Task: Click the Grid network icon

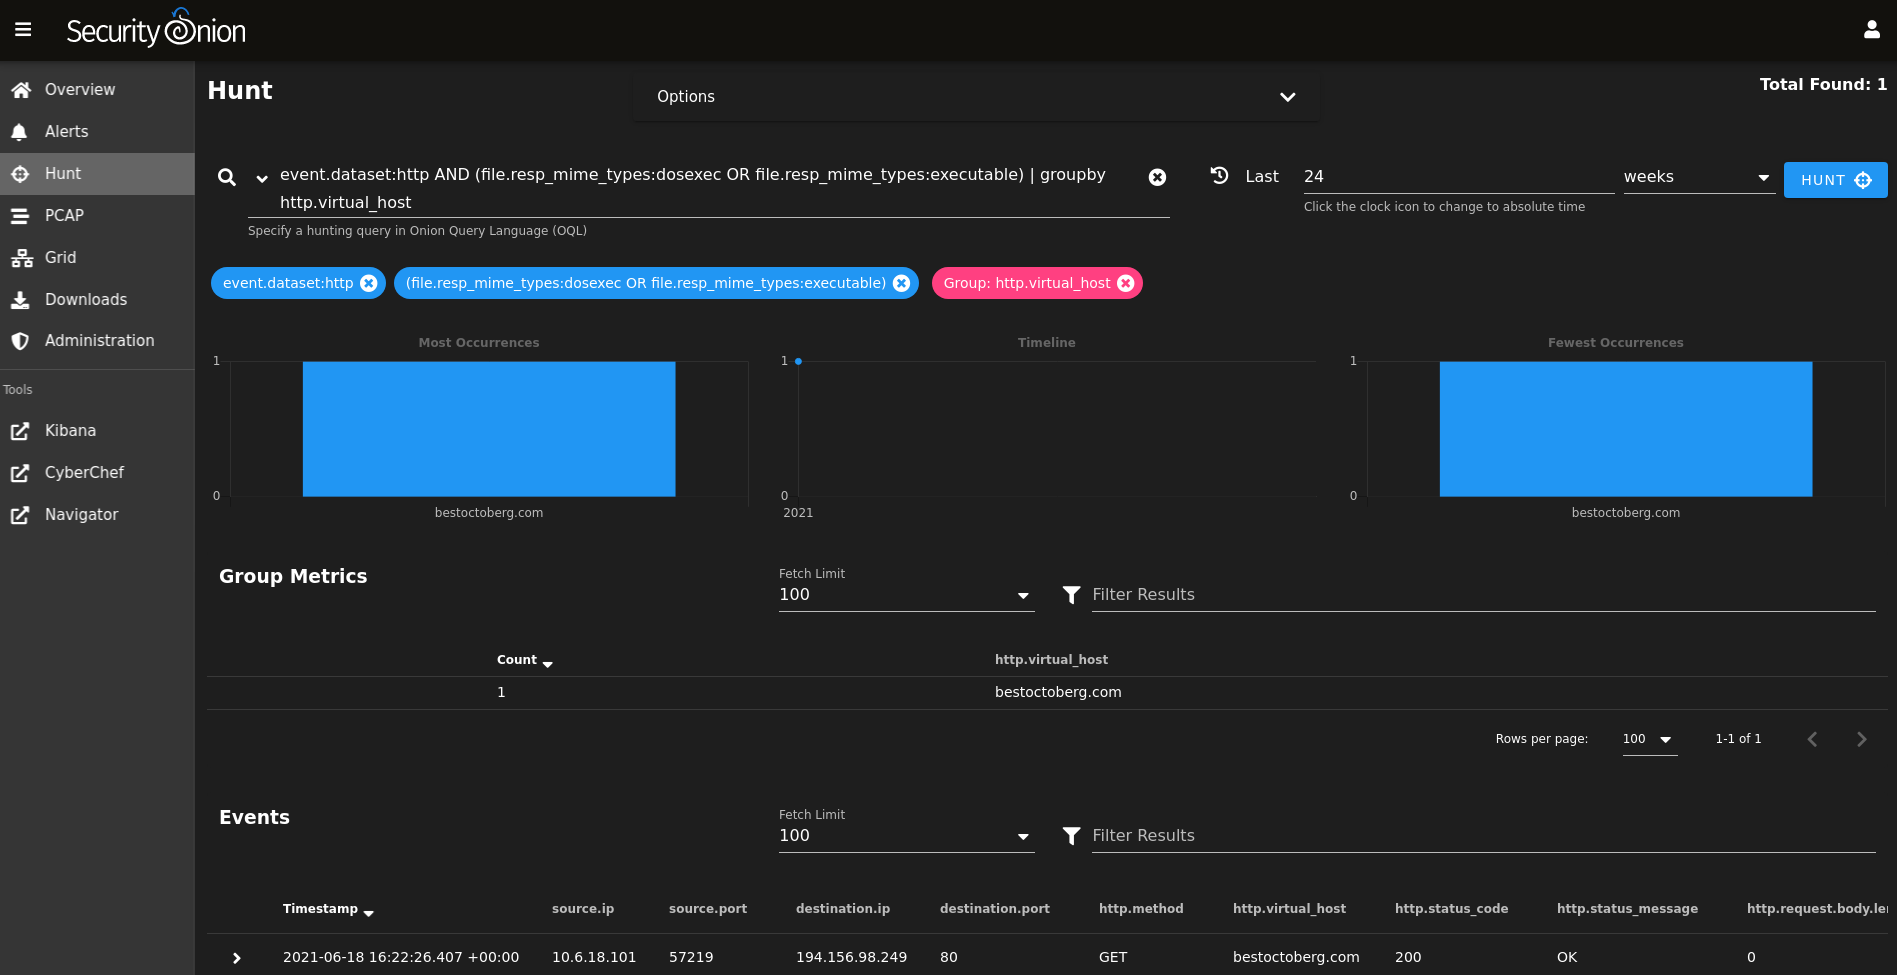Action: pos(21,258)
